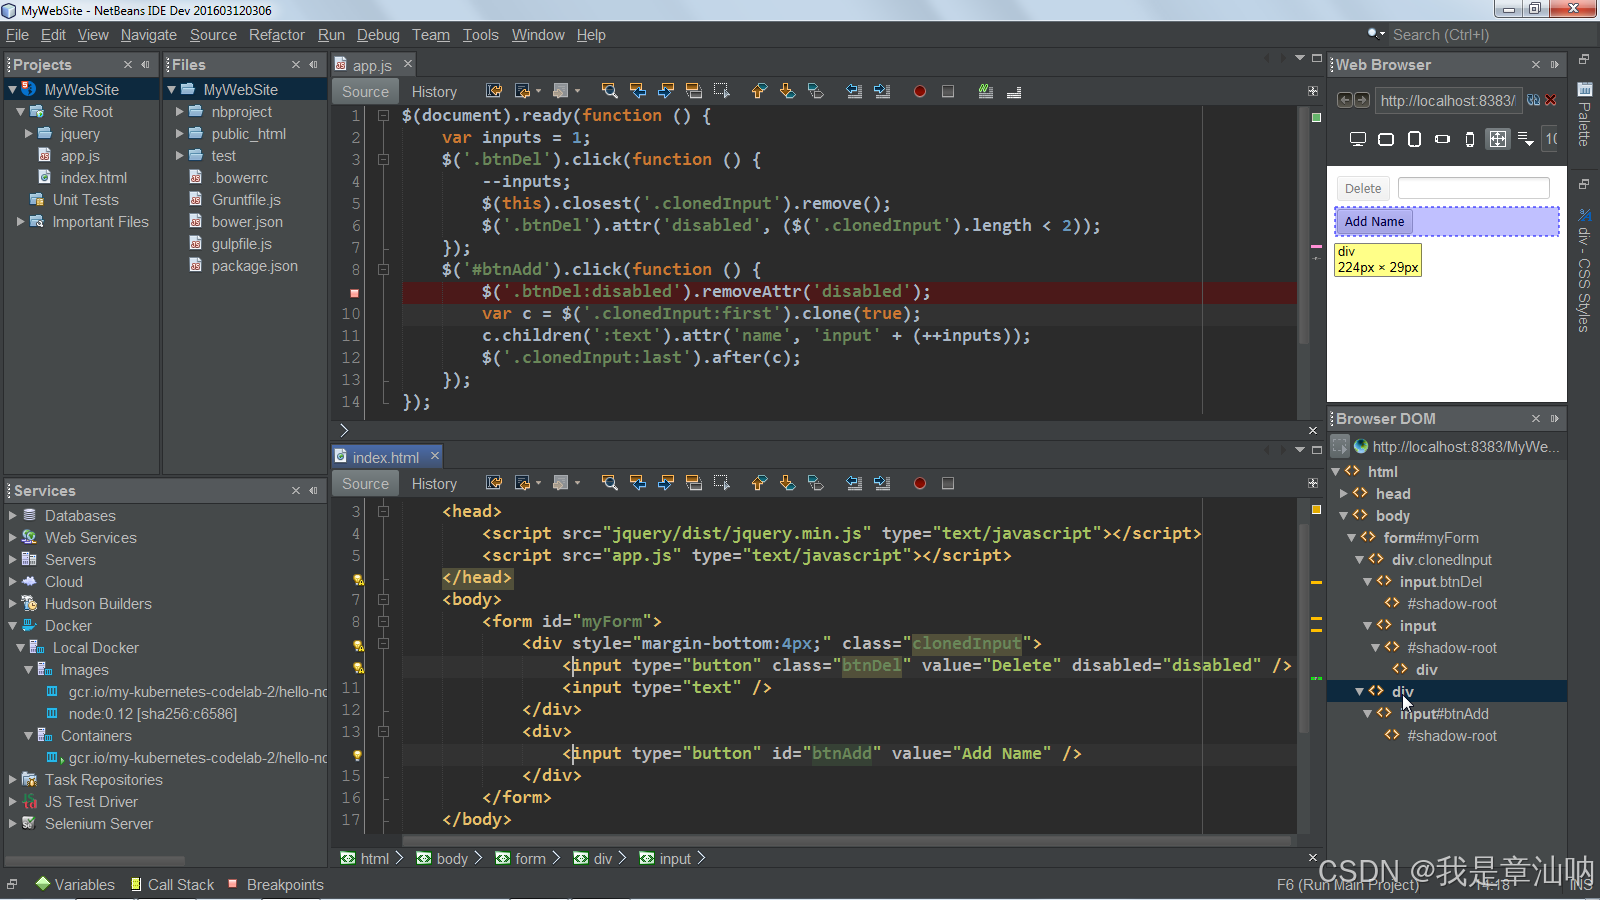Click Add Name button in Web Browser
1600x900 pixels.
[x=1374, y=221]
